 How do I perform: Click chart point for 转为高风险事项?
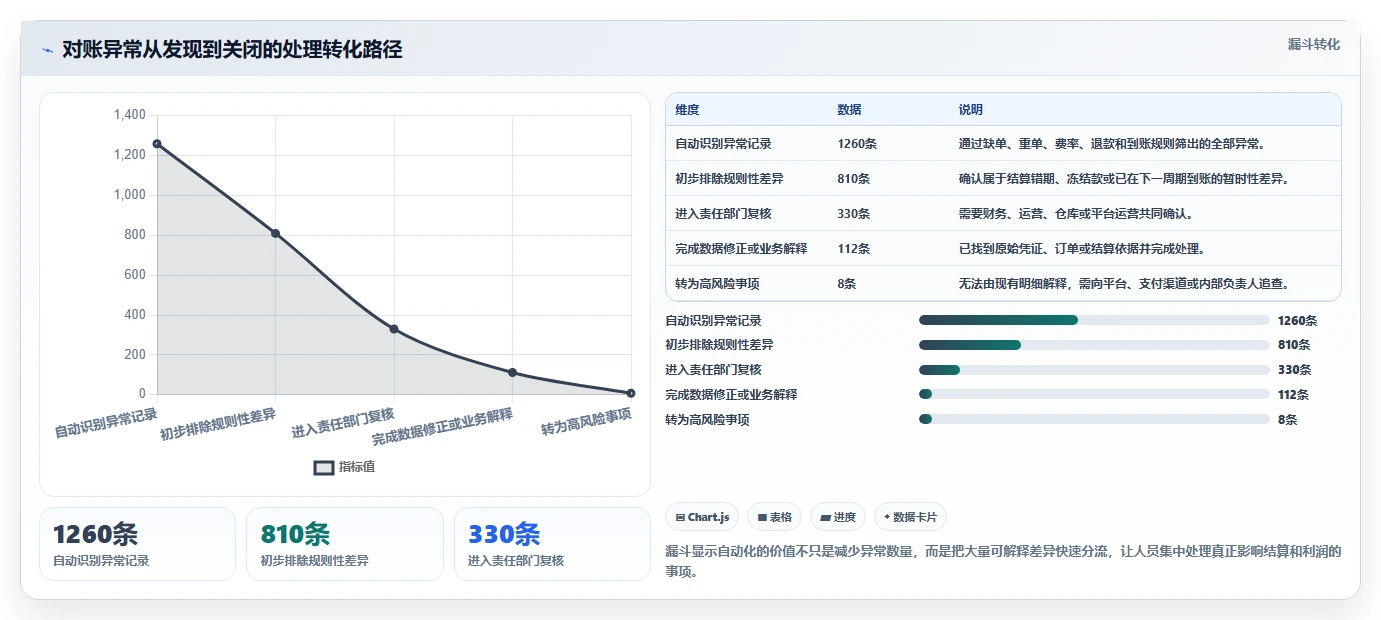tap(631, 393)
